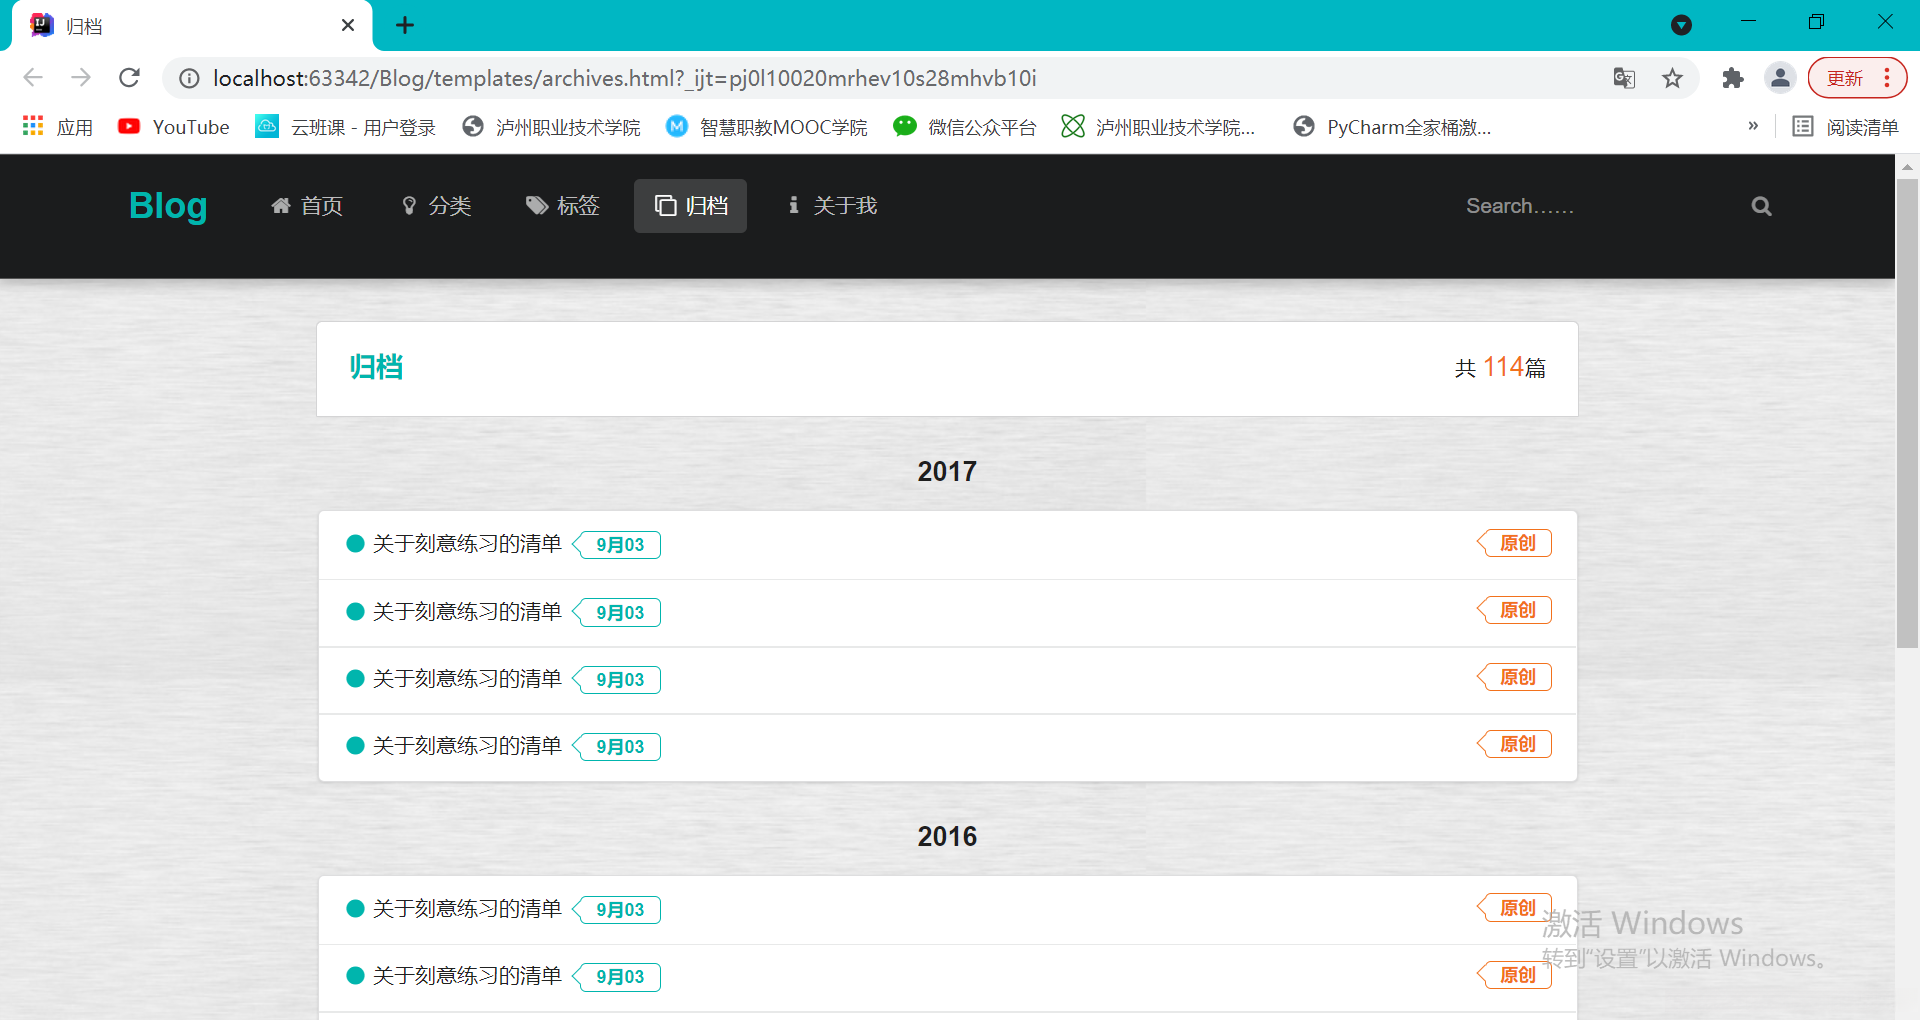The width and height of the screenshot is (1920, 1020).
Task: Open the 应用 apps shortcut
Action: click(x=58, y=127)
